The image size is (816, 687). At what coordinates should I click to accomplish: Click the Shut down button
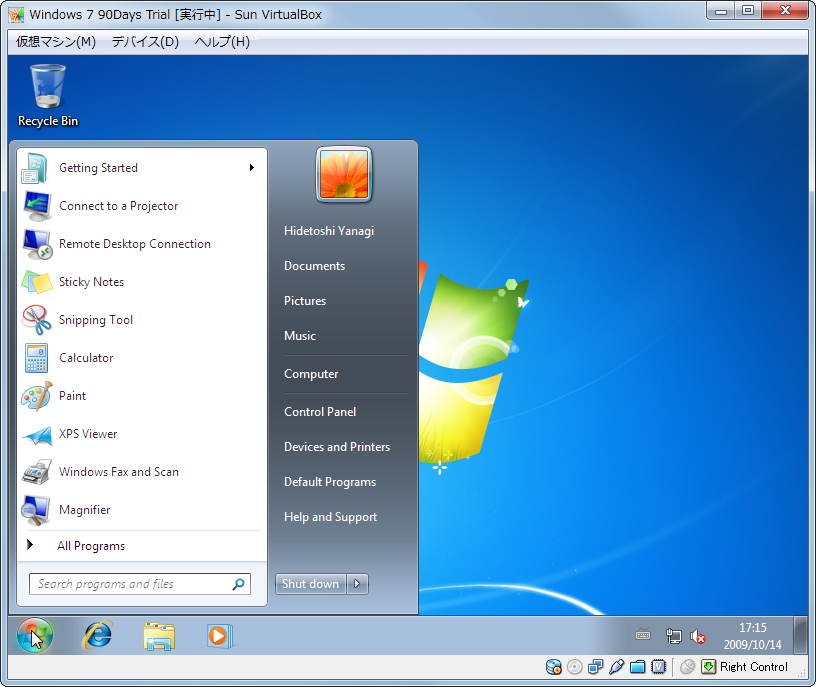pyautogui.click(x=309, y=583)
